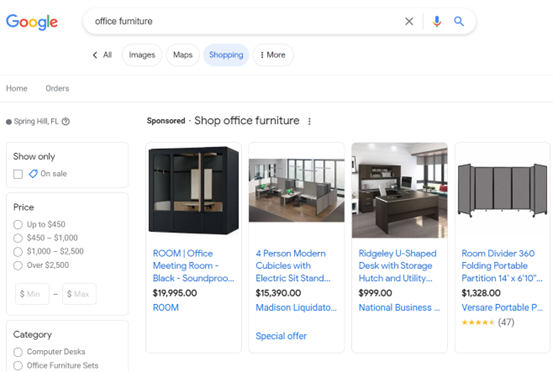
Task: Switch to the Images tab
Action: [142, 55]
